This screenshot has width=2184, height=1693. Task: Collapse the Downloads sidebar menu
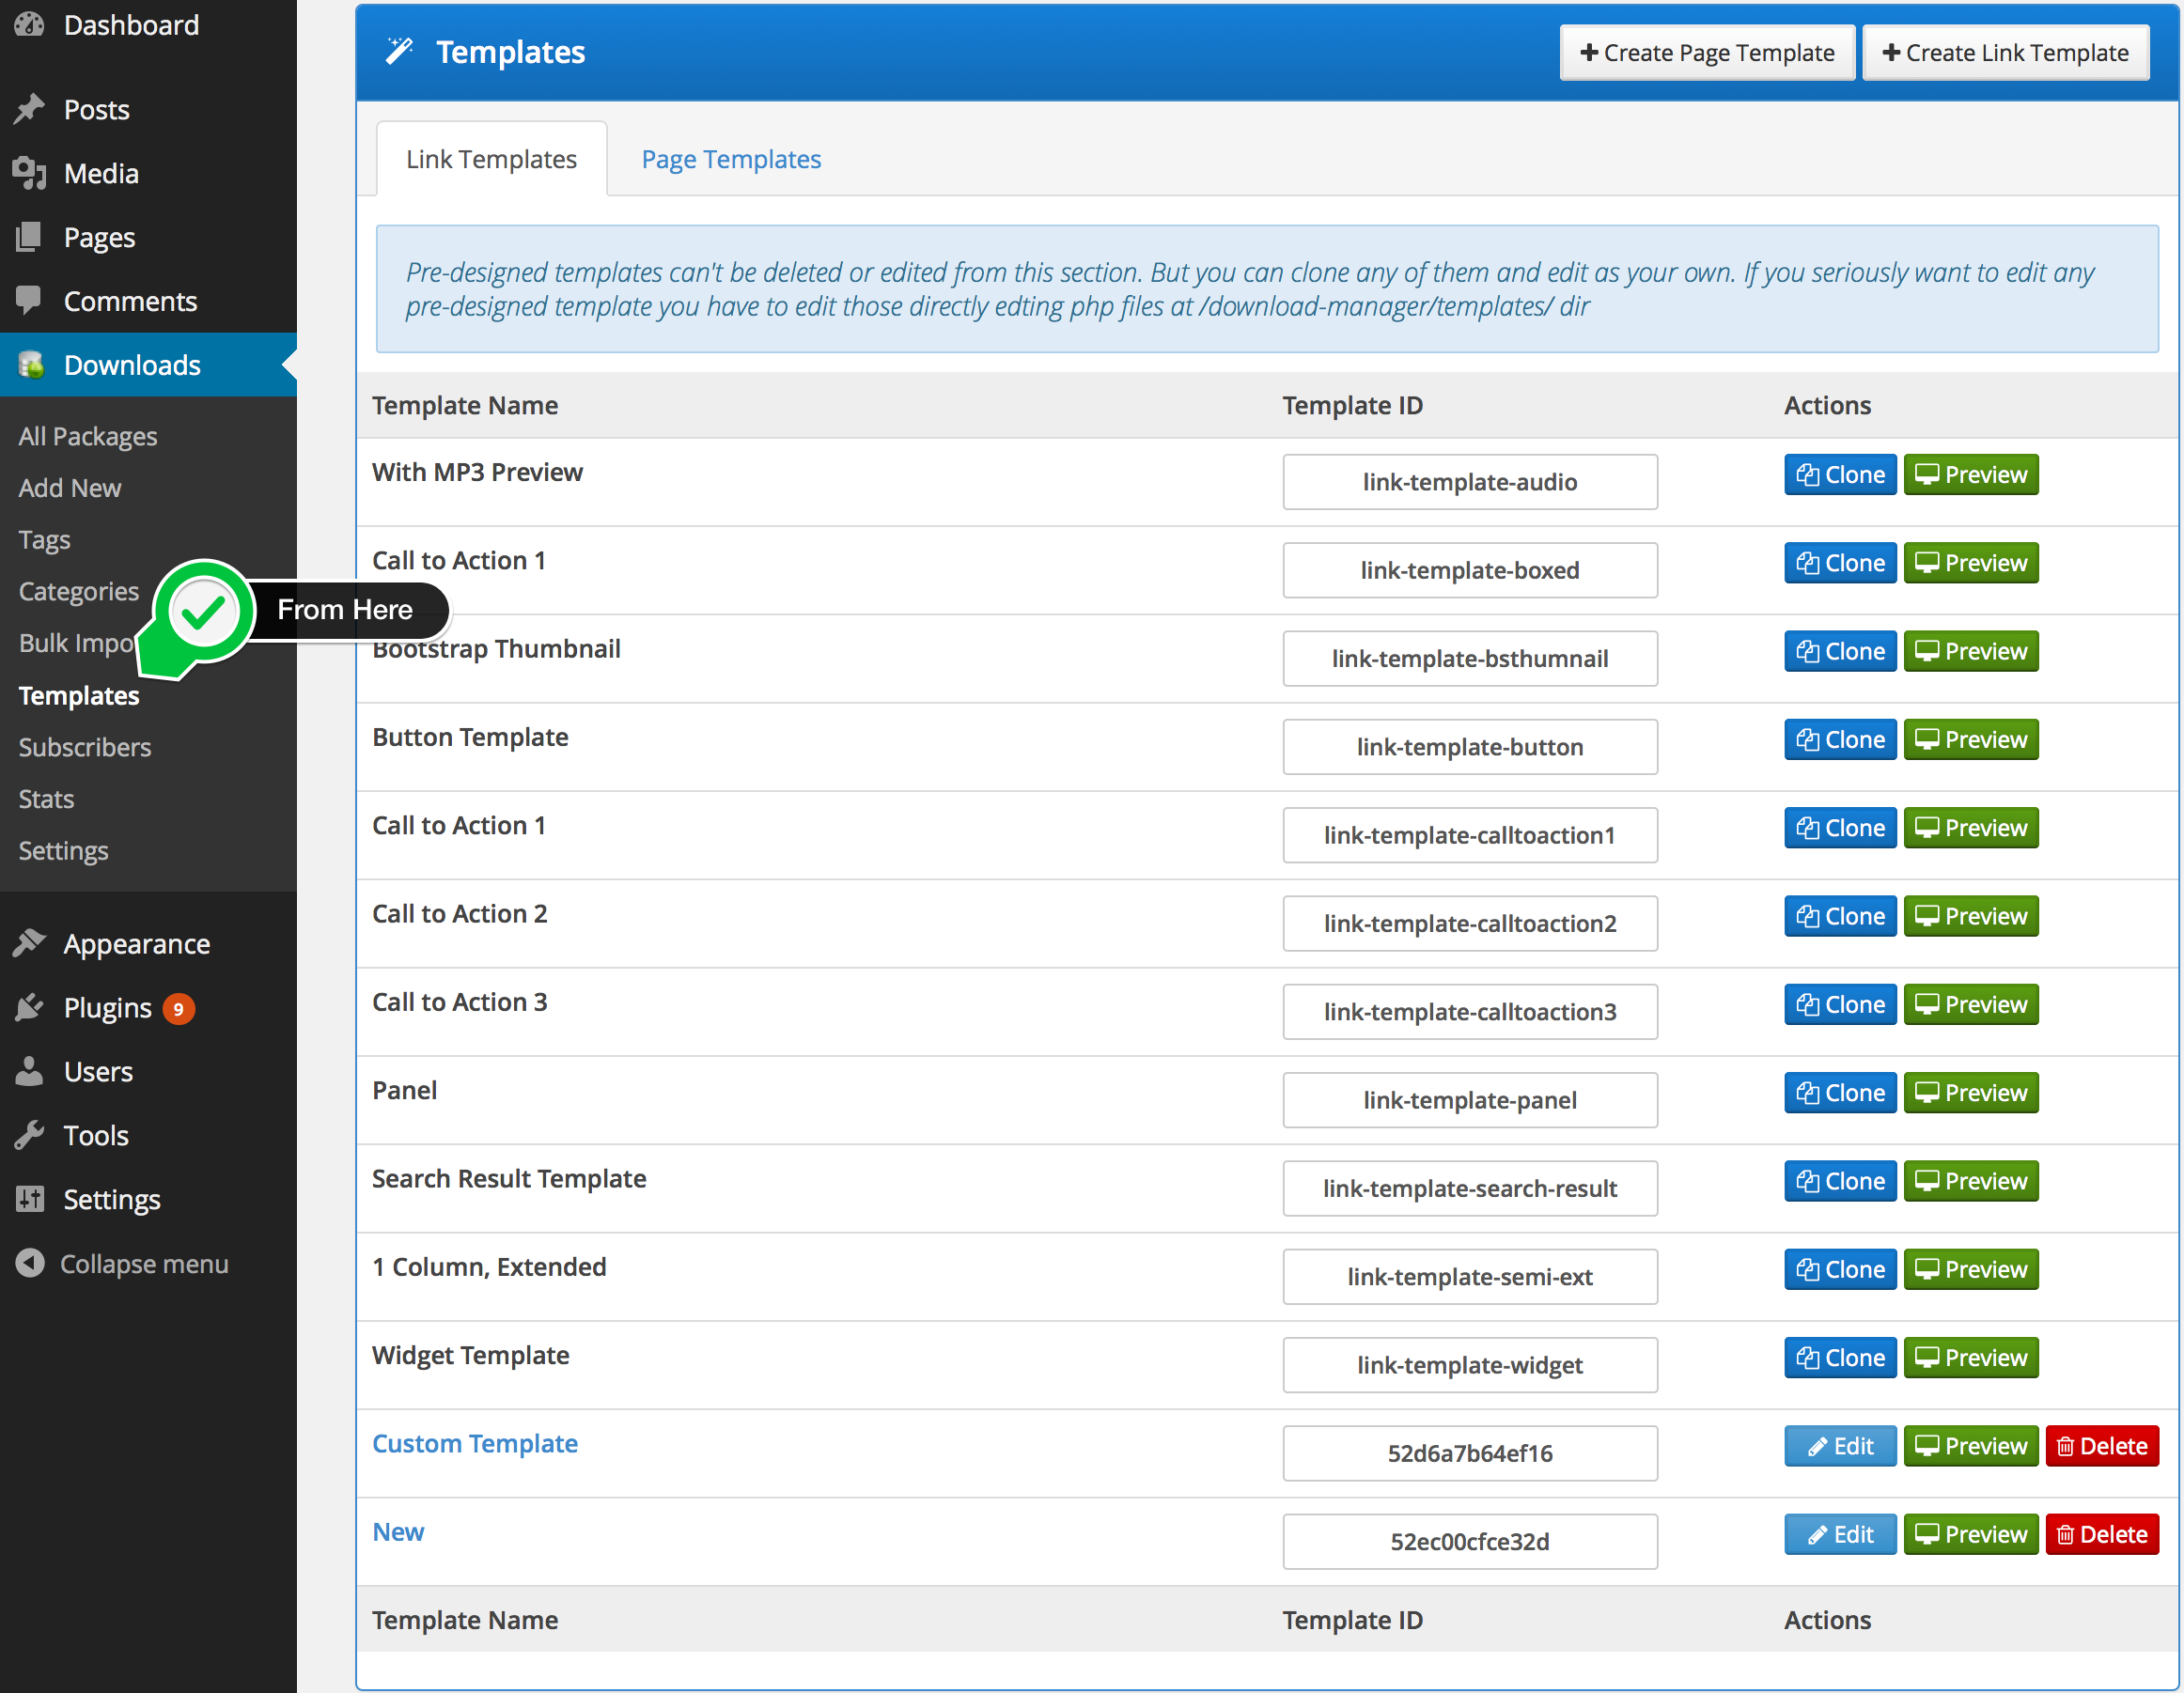(x=133, y=365)
